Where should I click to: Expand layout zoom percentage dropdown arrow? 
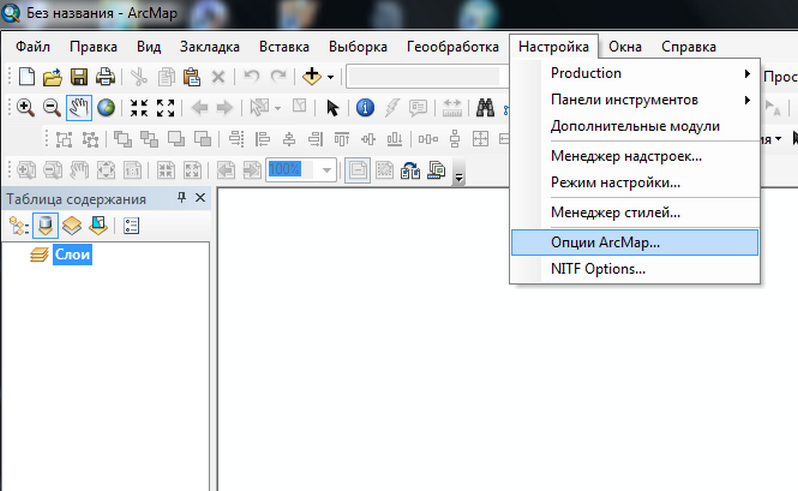tap(327, 169)
